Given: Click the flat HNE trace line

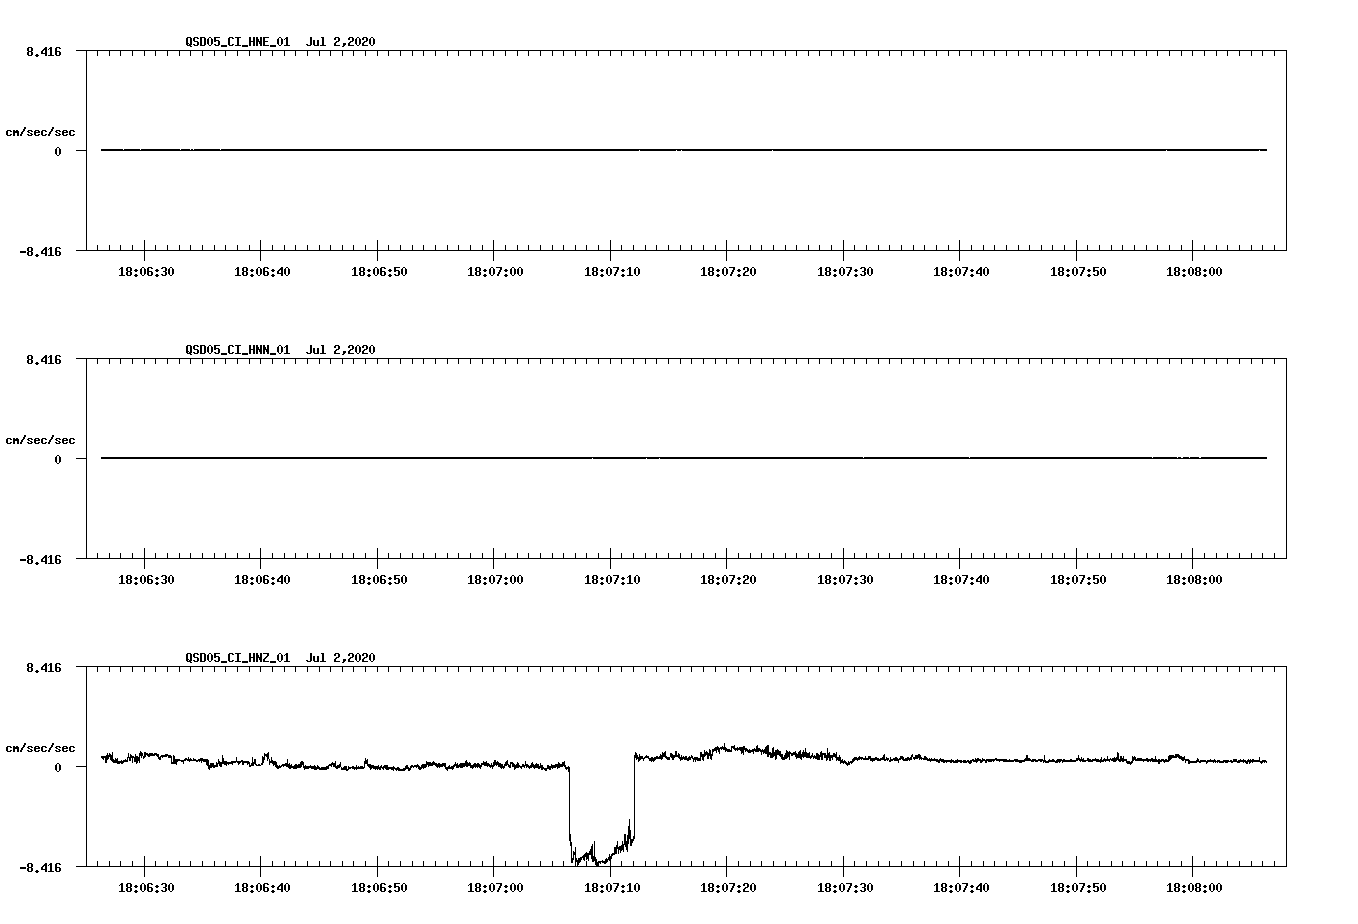Looking at the screenshot, I should (x=684, y=150).
